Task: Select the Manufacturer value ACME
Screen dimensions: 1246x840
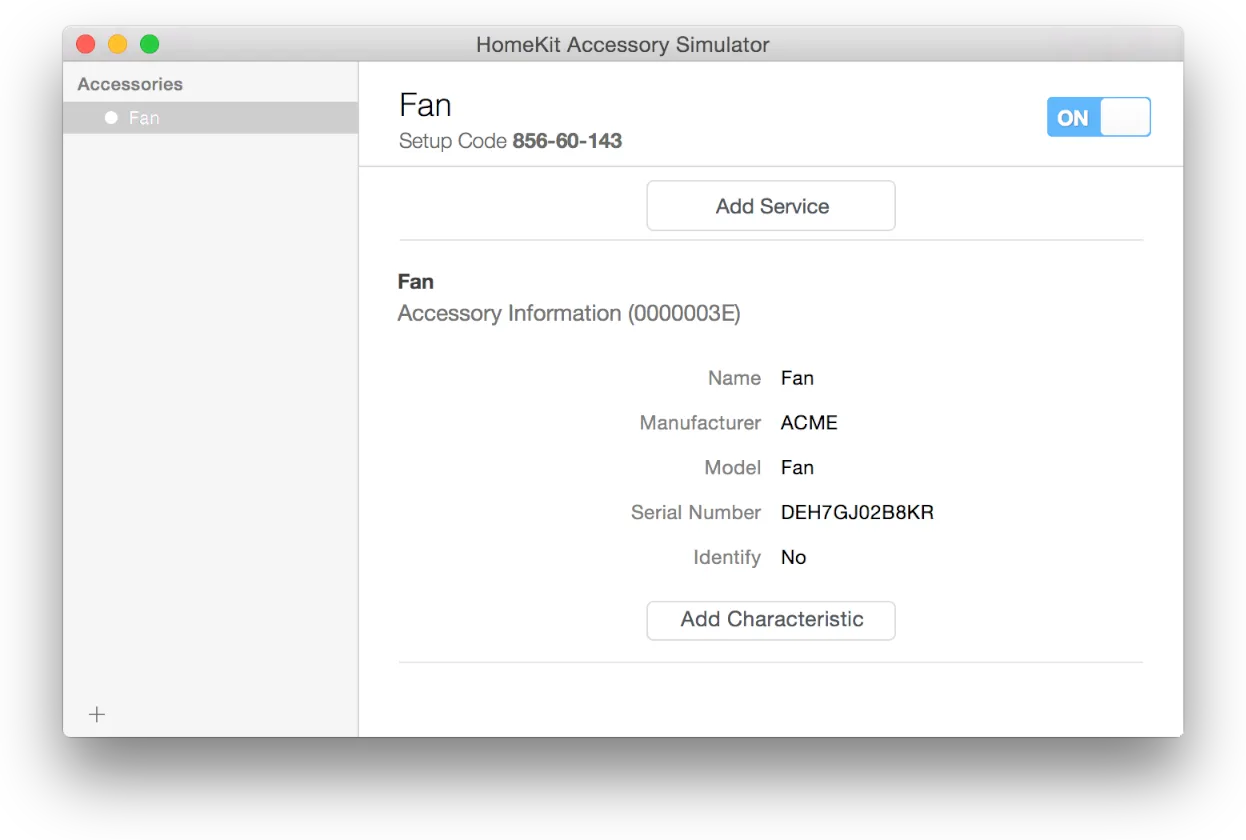Action: point(809,423)
